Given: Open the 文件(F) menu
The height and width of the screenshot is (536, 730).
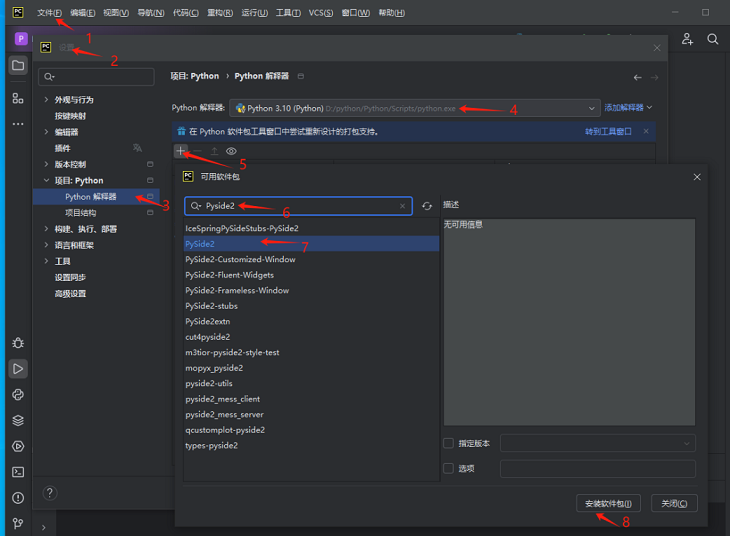Looking at the screenshot, I should point(49,13).
